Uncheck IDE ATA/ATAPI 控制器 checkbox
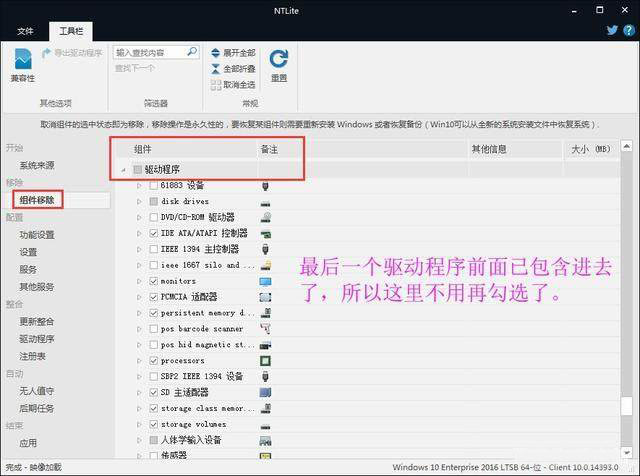Viewport: 640px width, 476px height. 153,234
